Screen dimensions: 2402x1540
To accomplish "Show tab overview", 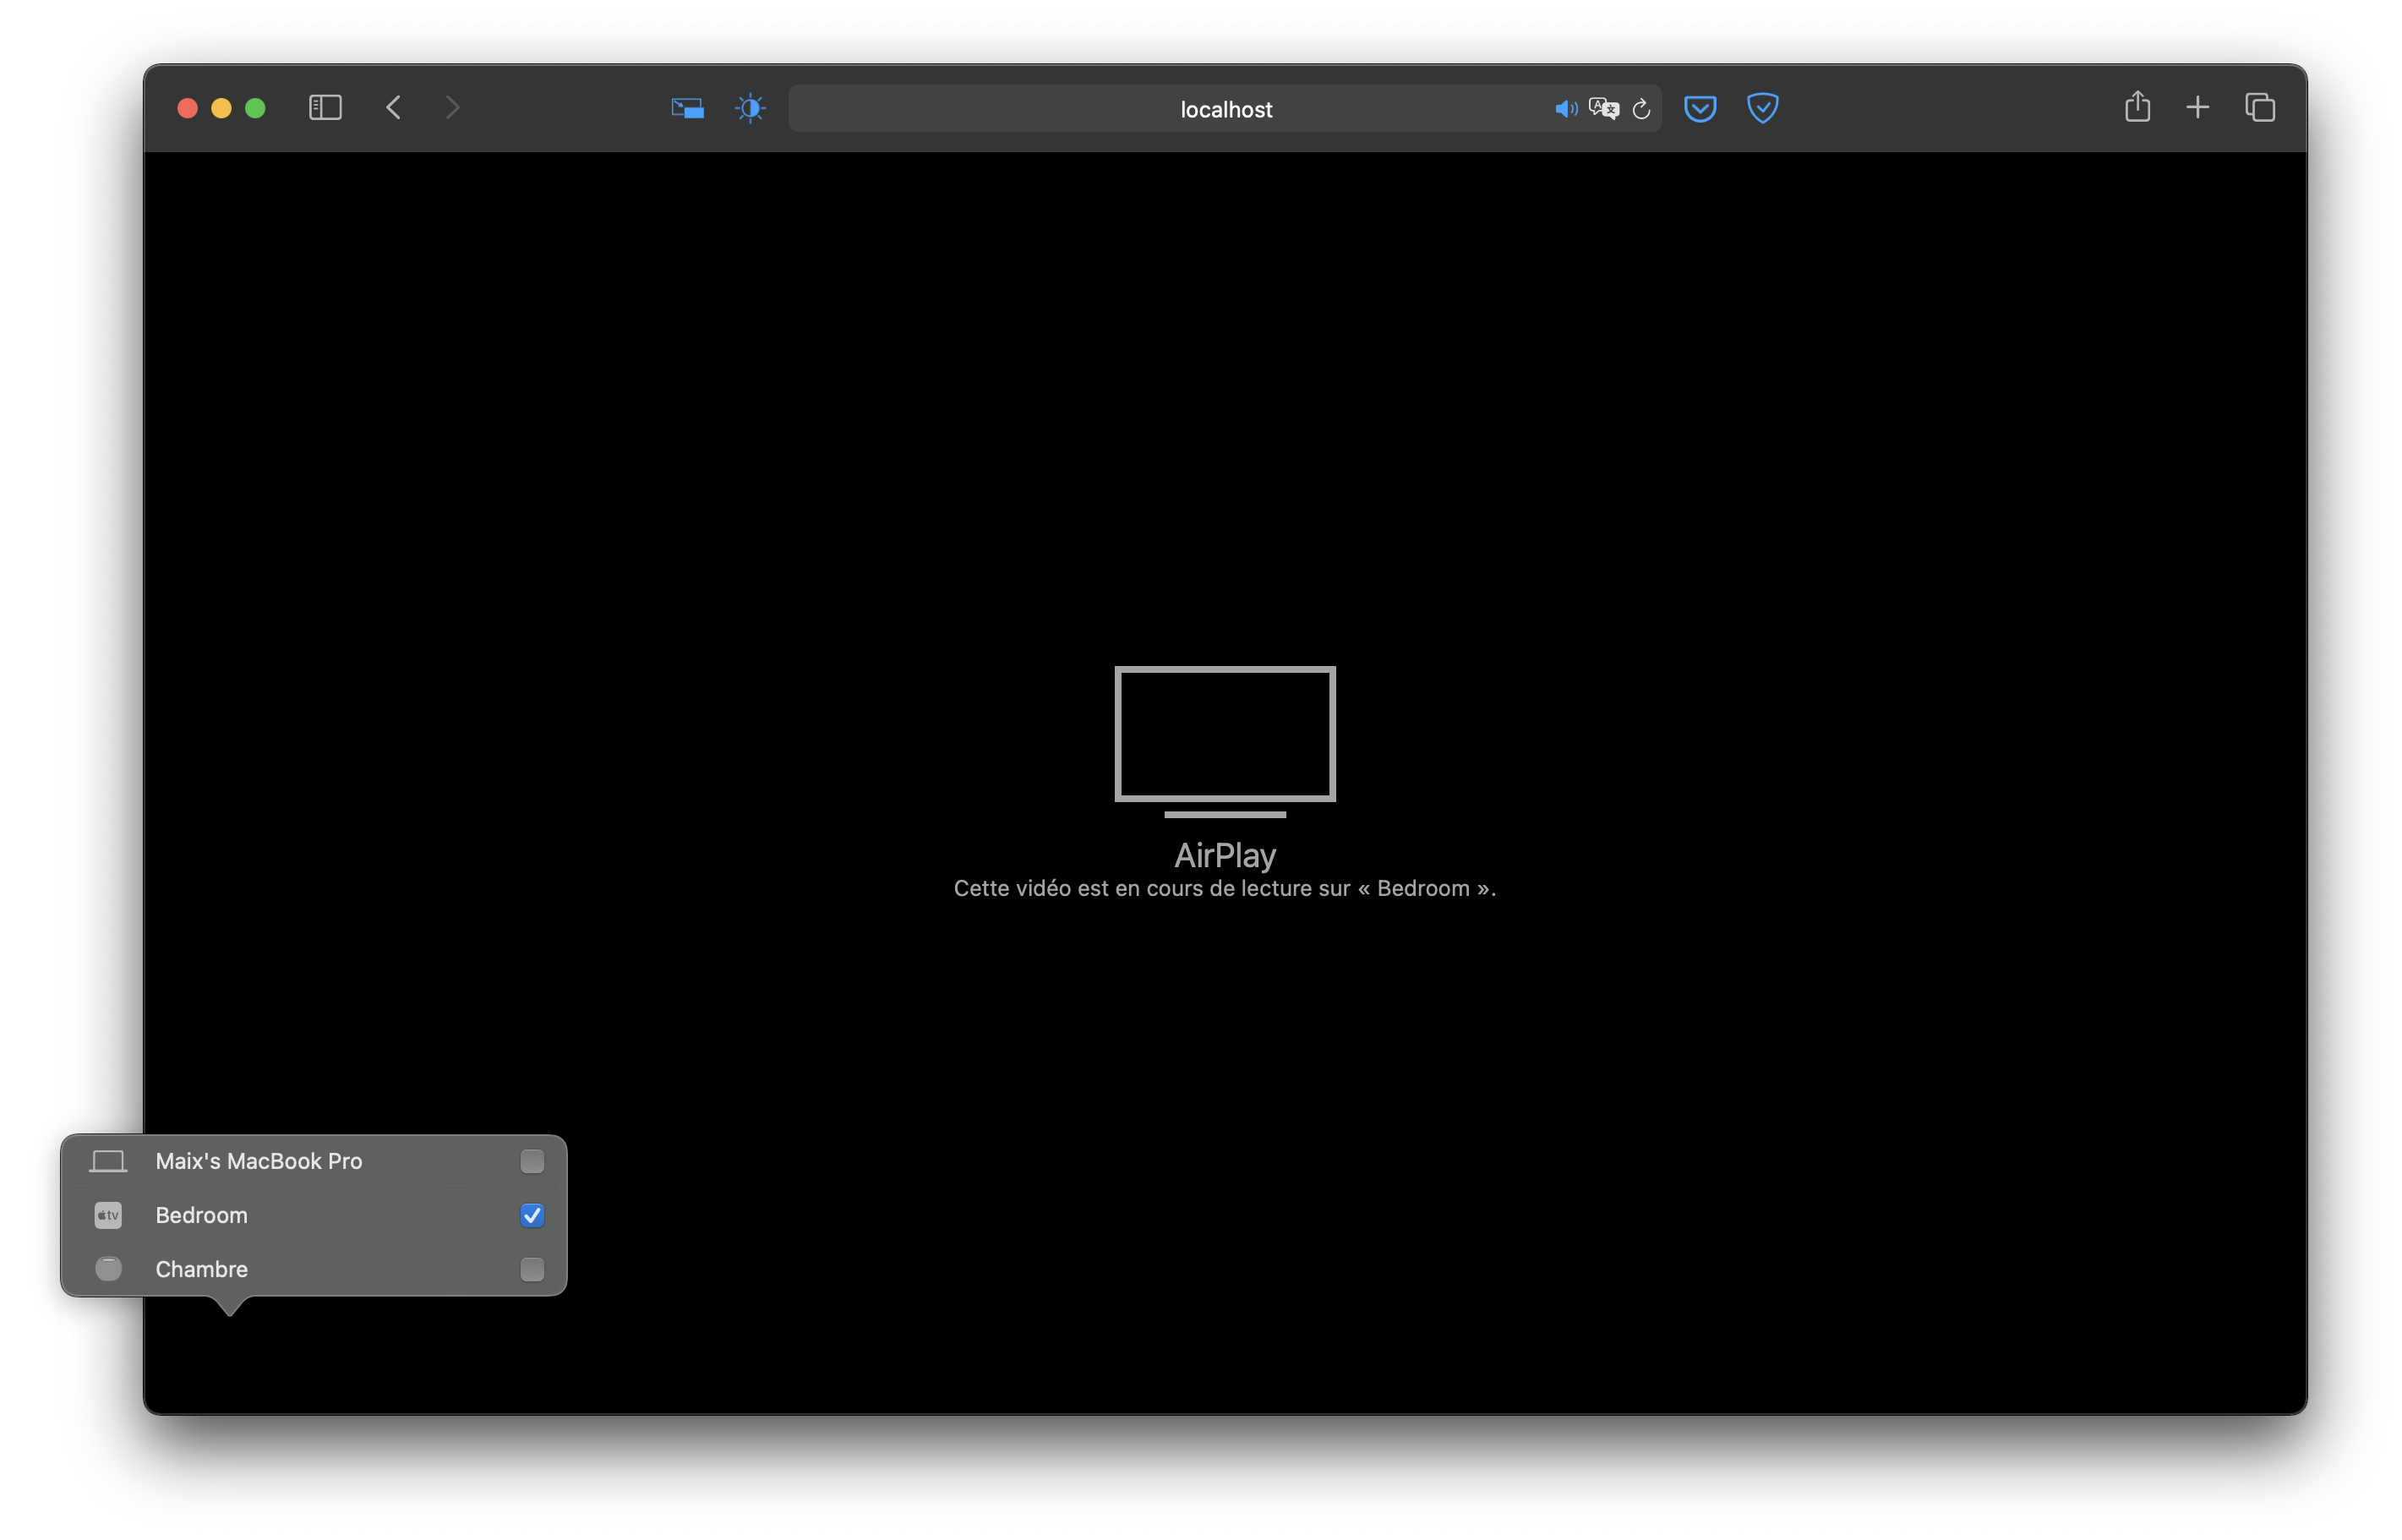I will (2260, 107).
